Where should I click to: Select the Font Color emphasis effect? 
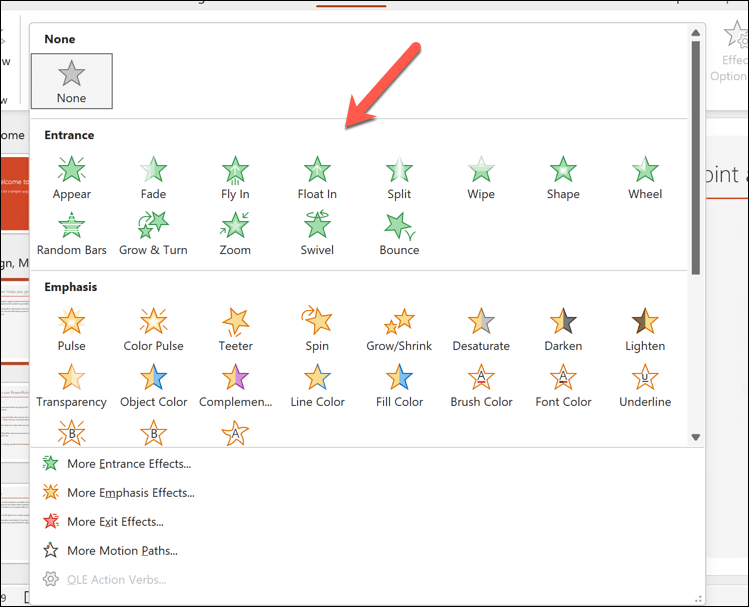563,386
